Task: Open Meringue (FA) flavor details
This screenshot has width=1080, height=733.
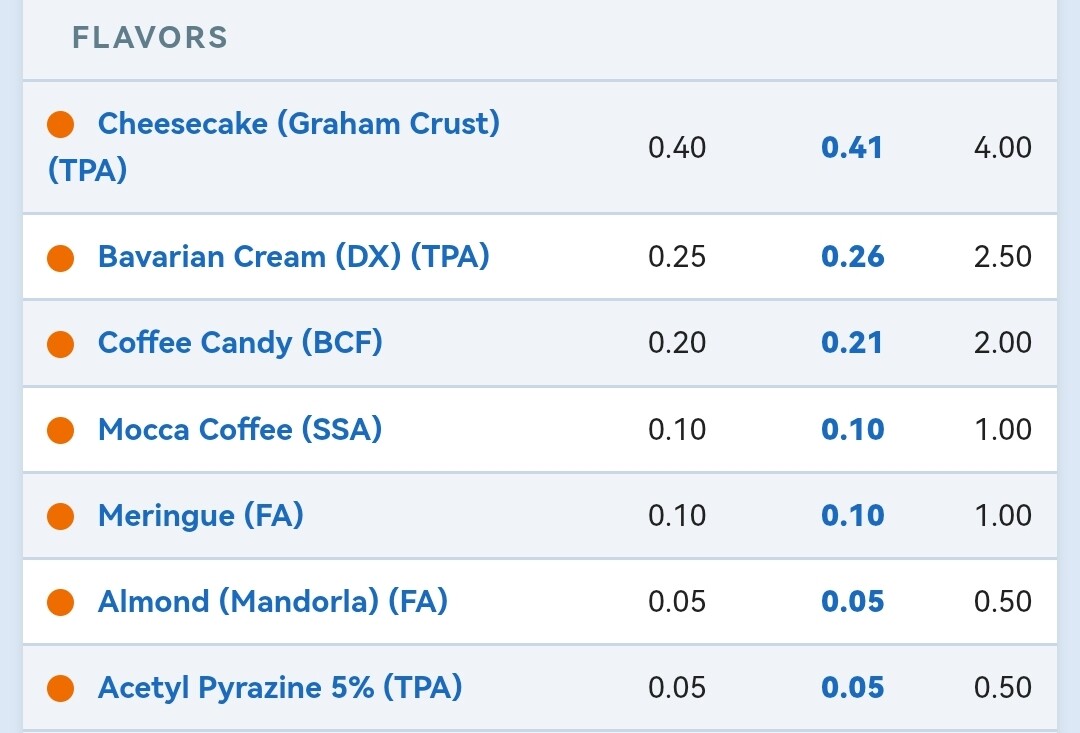Action: [200, 515]
